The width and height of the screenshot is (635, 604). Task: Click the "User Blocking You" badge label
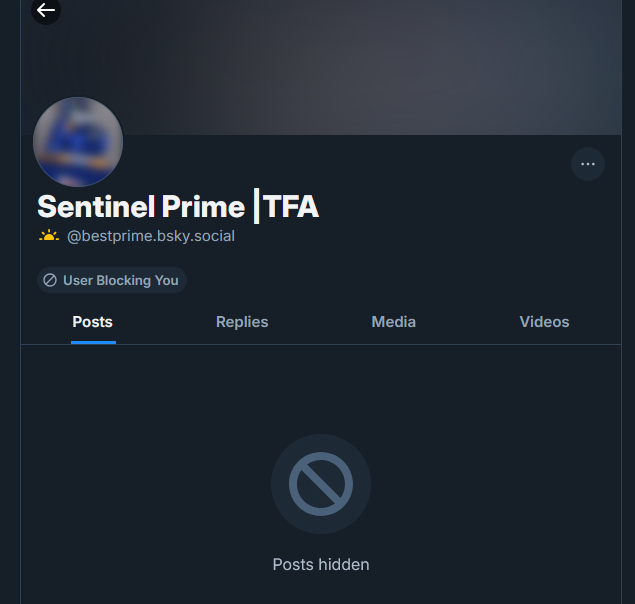pos(120,280)
